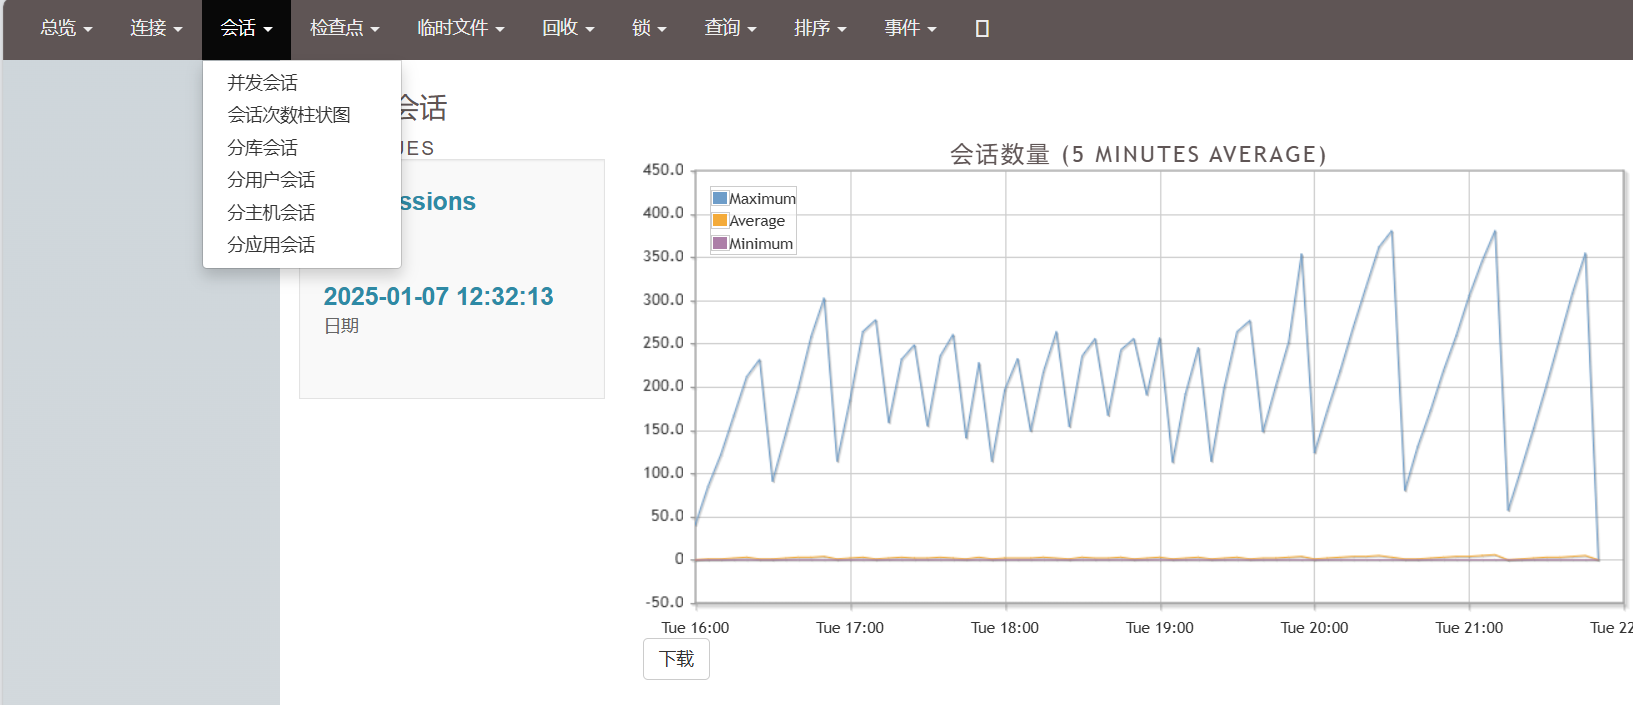Select 分应用会话 menu item
Screen dimensions: 1633x705
271,245
